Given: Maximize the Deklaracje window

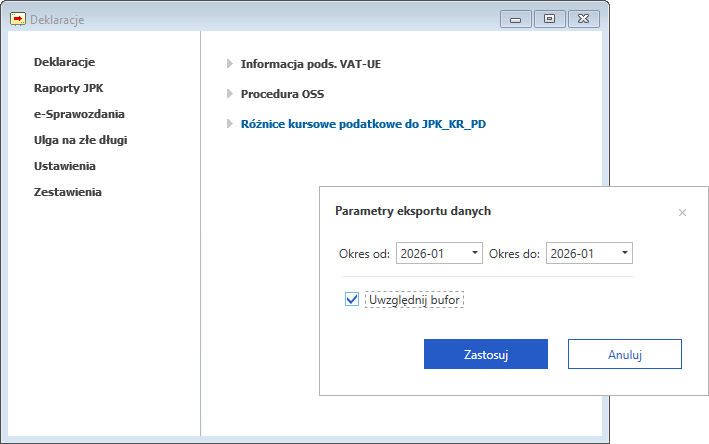Looking at the screenshot, I should tap(549, 18).
